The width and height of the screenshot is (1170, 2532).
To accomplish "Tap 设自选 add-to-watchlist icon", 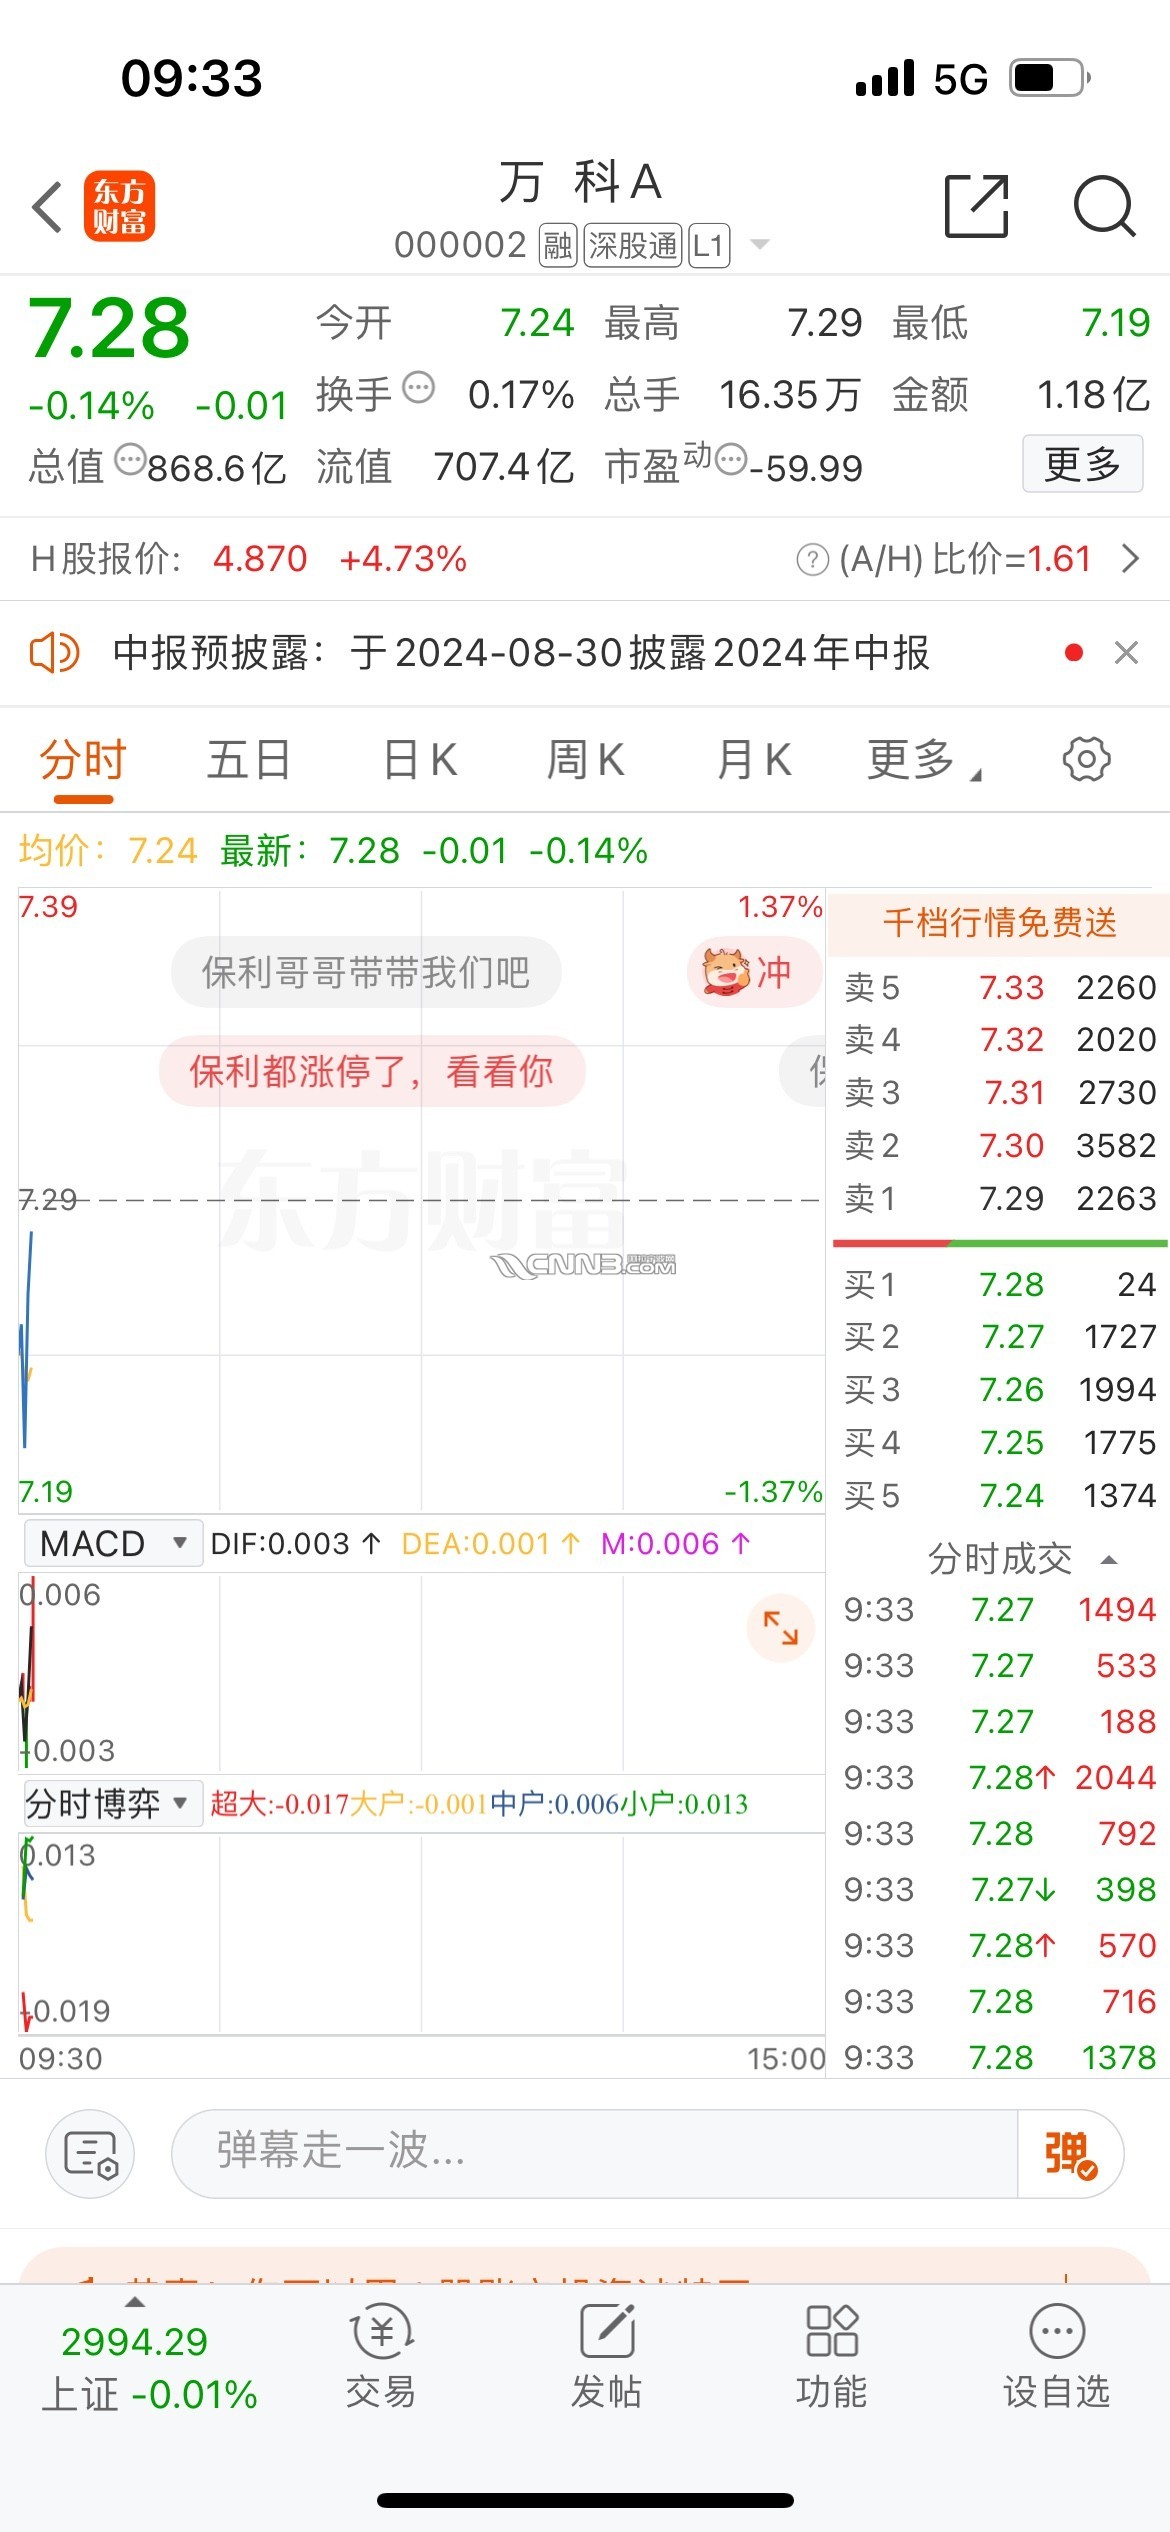I will pyautogui.click(x=1057, y=2356).
